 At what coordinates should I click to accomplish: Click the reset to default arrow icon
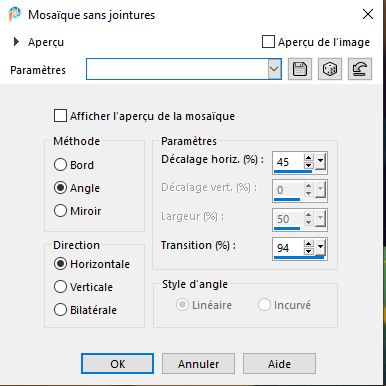pos(360,69)
